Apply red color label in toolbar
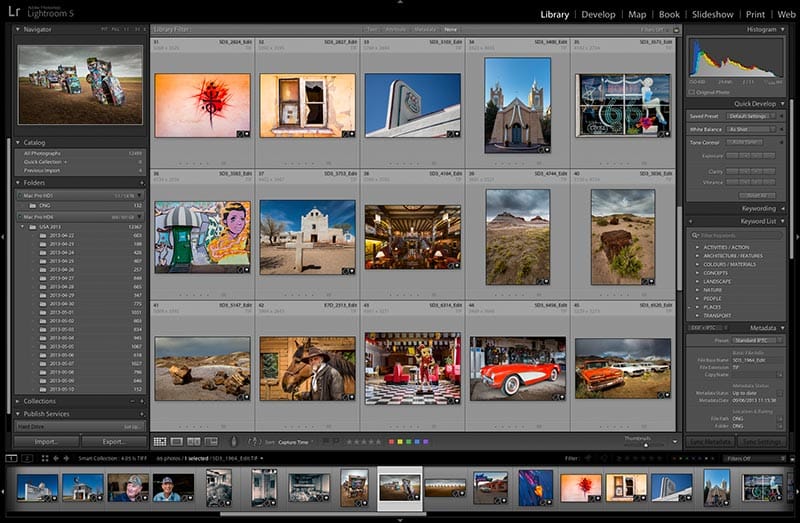 pos(391,442)
